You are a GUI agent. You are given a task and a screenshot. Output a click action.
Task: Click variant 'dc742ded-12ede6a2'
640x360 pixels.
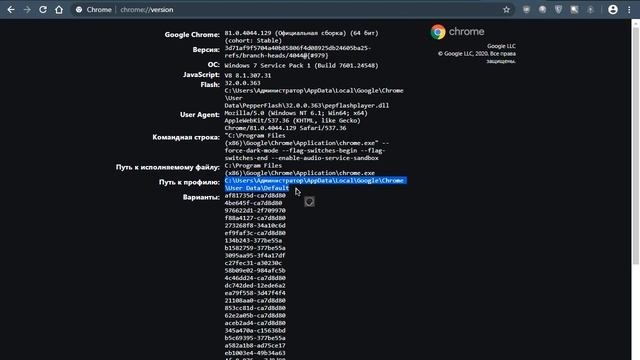[255, 285]
